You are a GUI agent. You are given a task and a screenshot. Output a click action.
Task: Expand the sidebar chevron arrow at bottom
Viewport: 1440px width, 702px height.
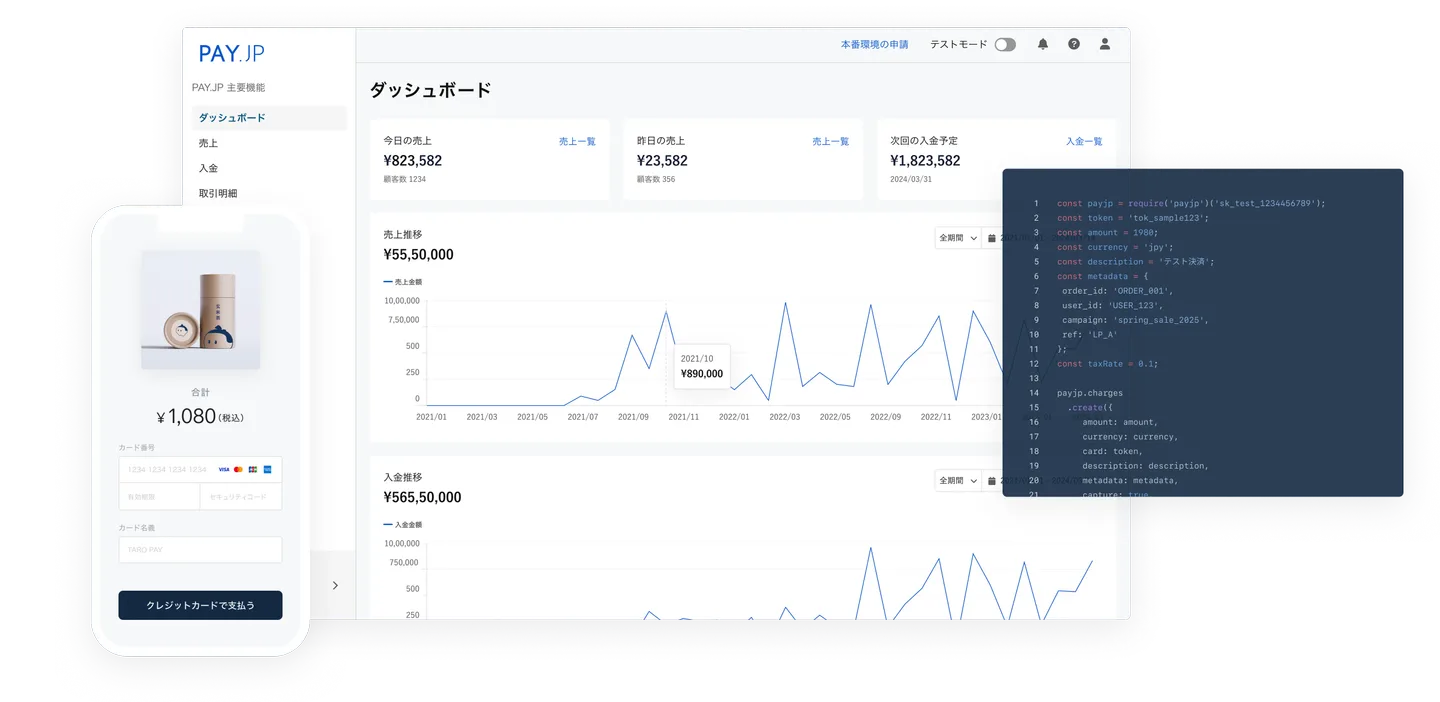pos(335,585)
